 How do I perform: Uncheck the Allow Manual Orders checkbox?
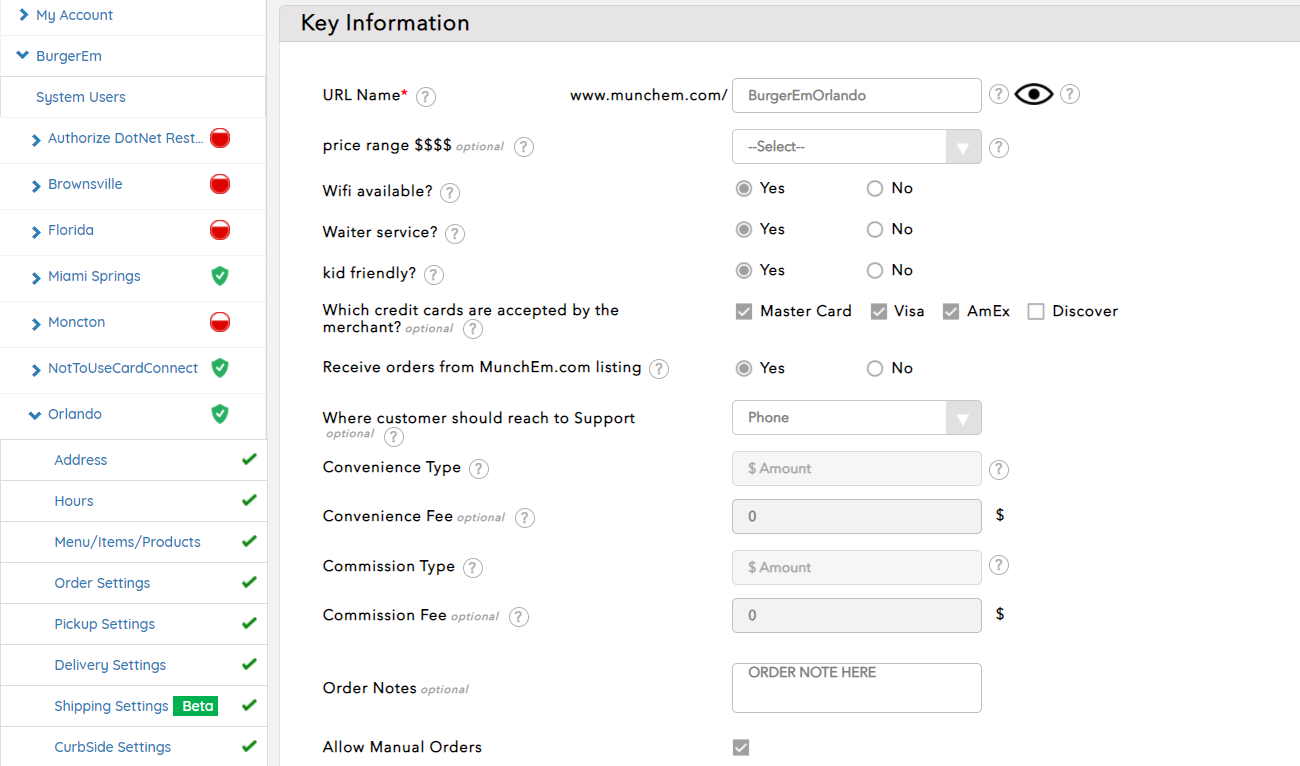pos(741,747)
